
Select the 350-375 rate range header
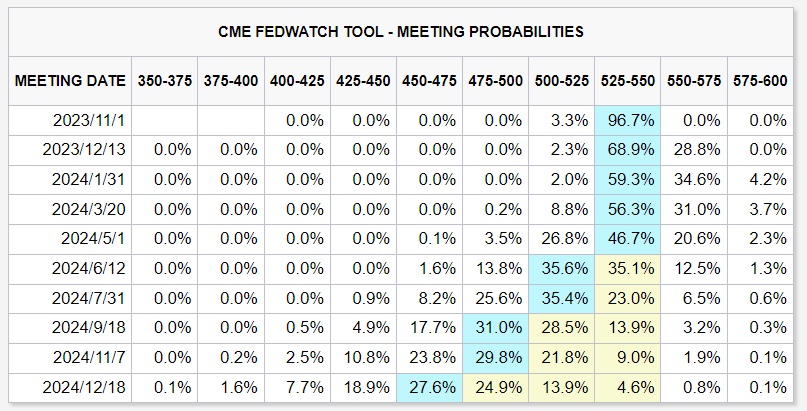165,80
